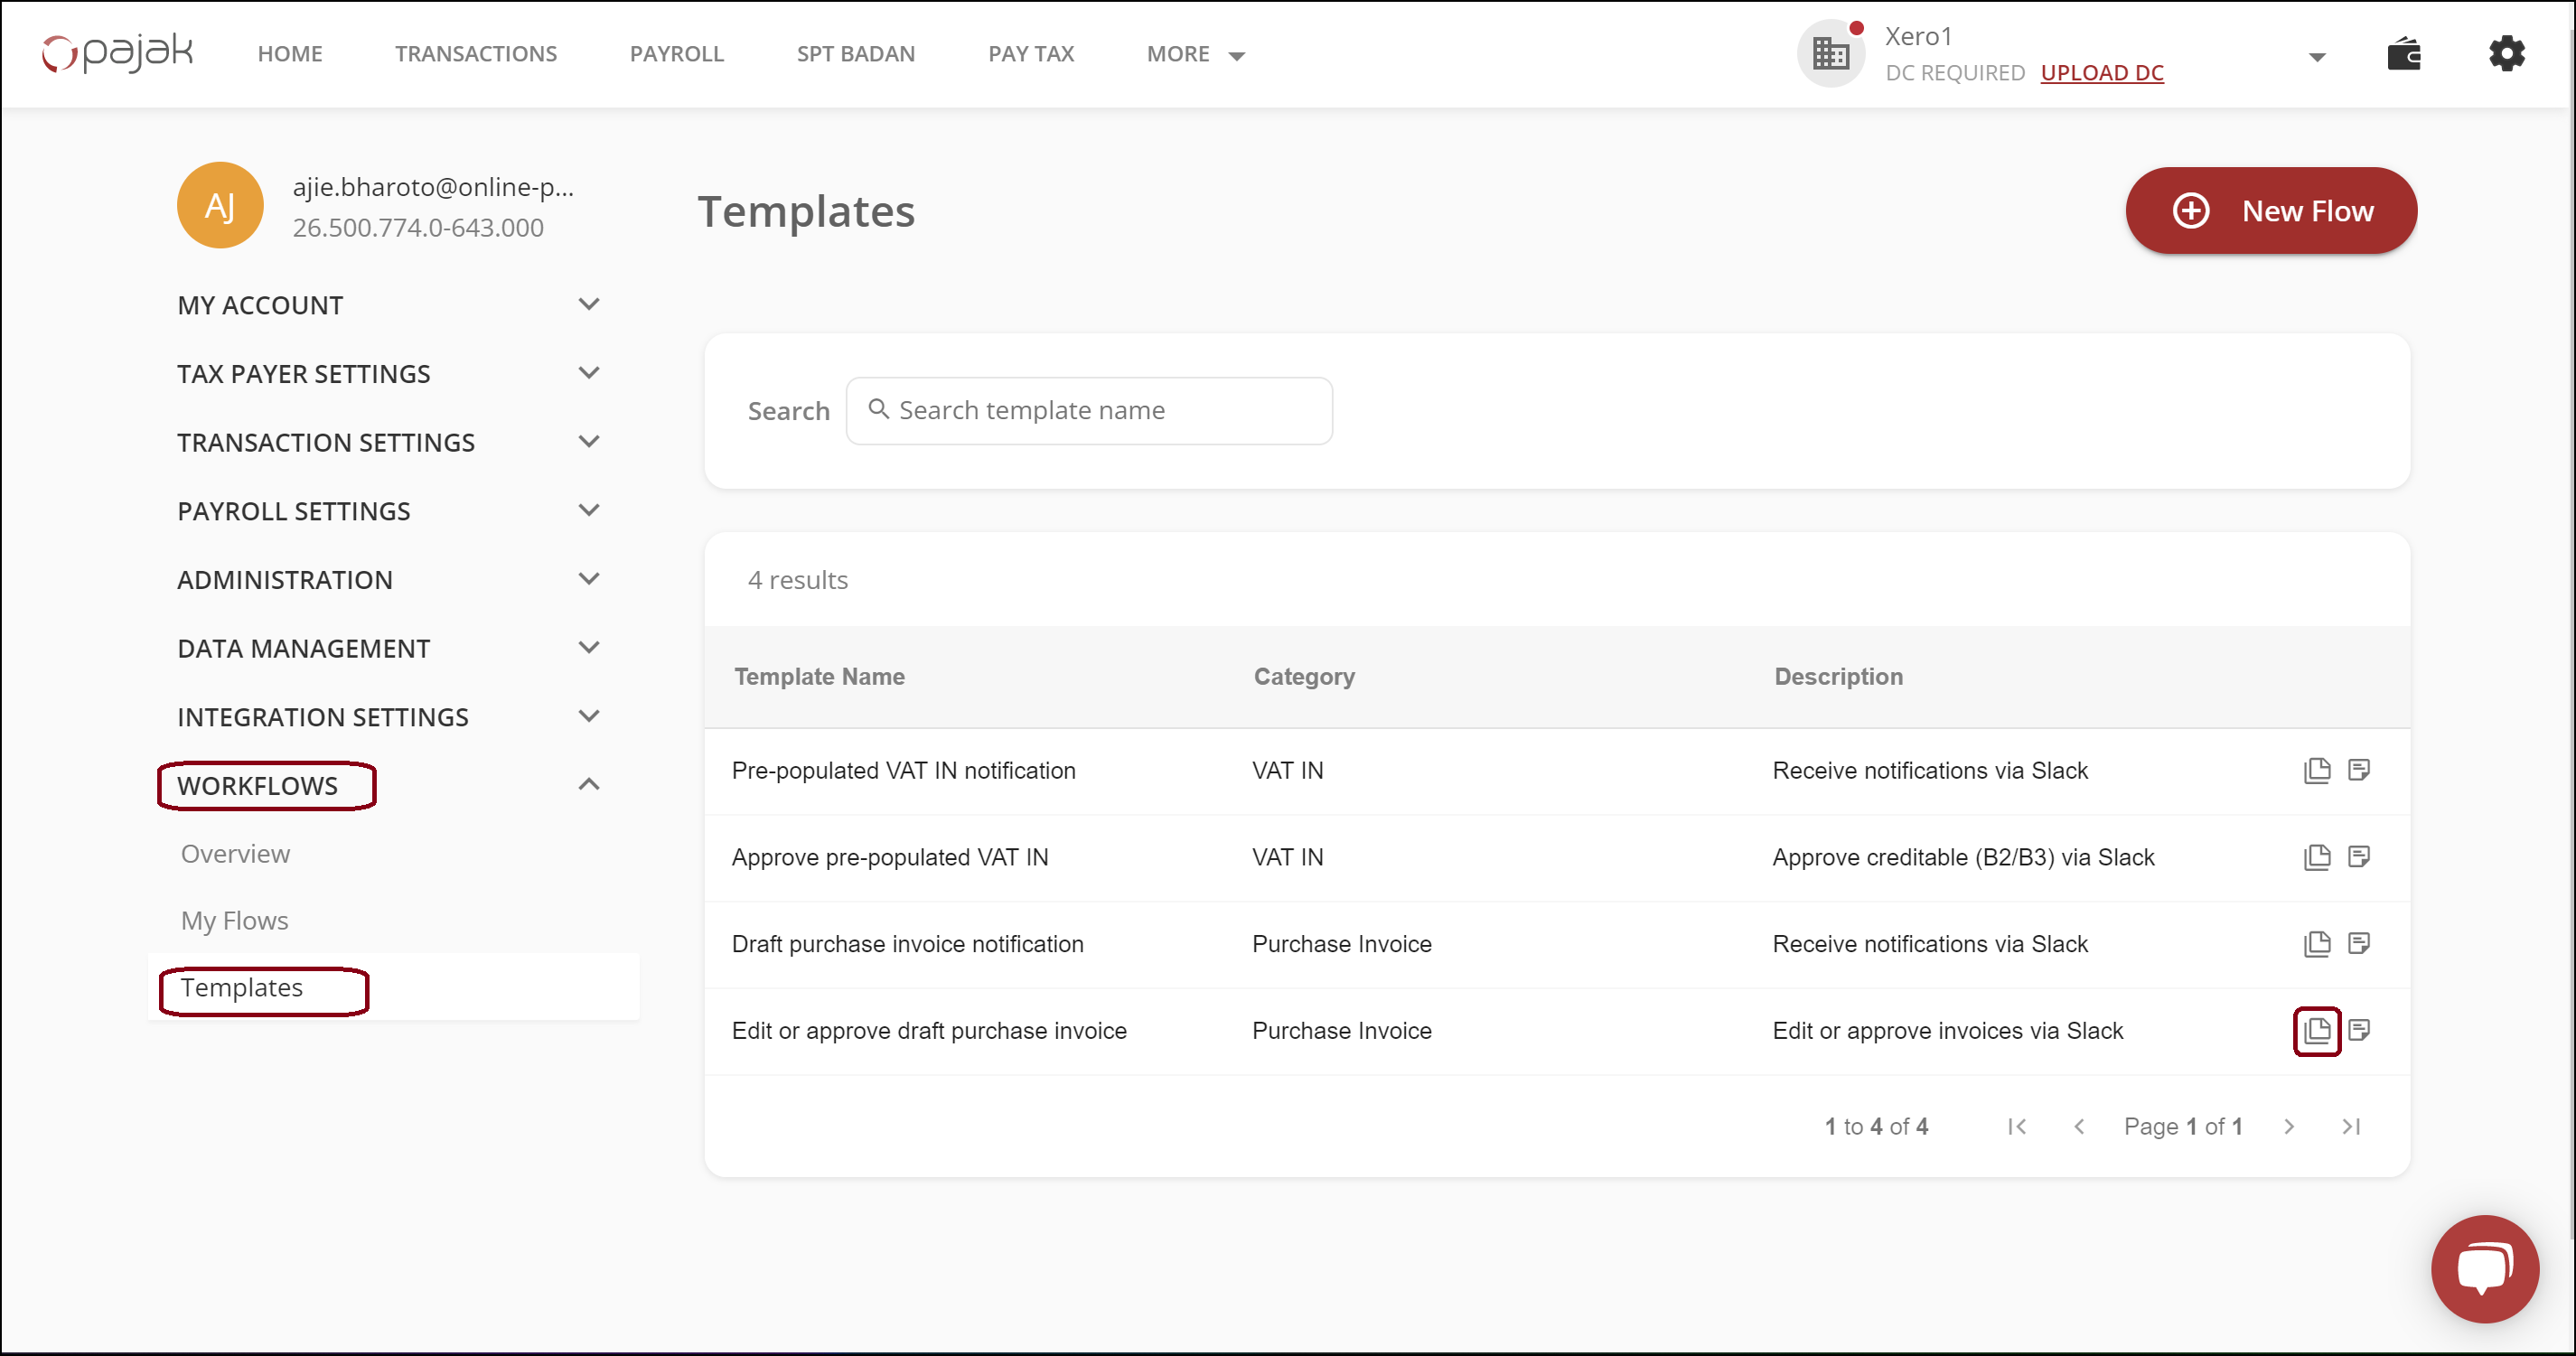2576x1356 pixels.
Task: Click copy icon for Pre-populated VAT IN notification
Action: tap(2316, 770)
